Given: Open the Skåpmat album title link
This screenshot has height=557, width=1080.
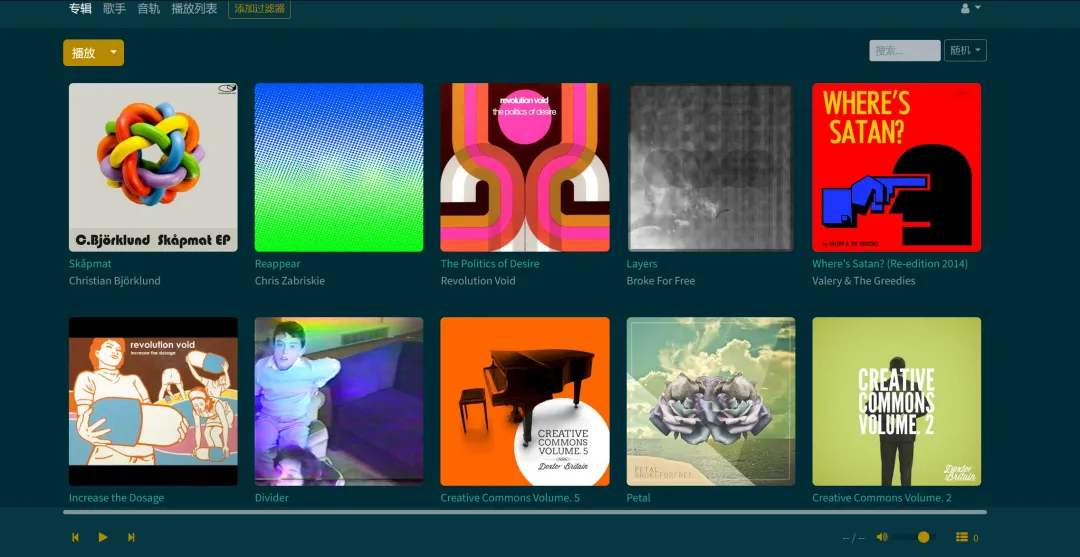Looking at the screenshot, I should click(90, 264).
